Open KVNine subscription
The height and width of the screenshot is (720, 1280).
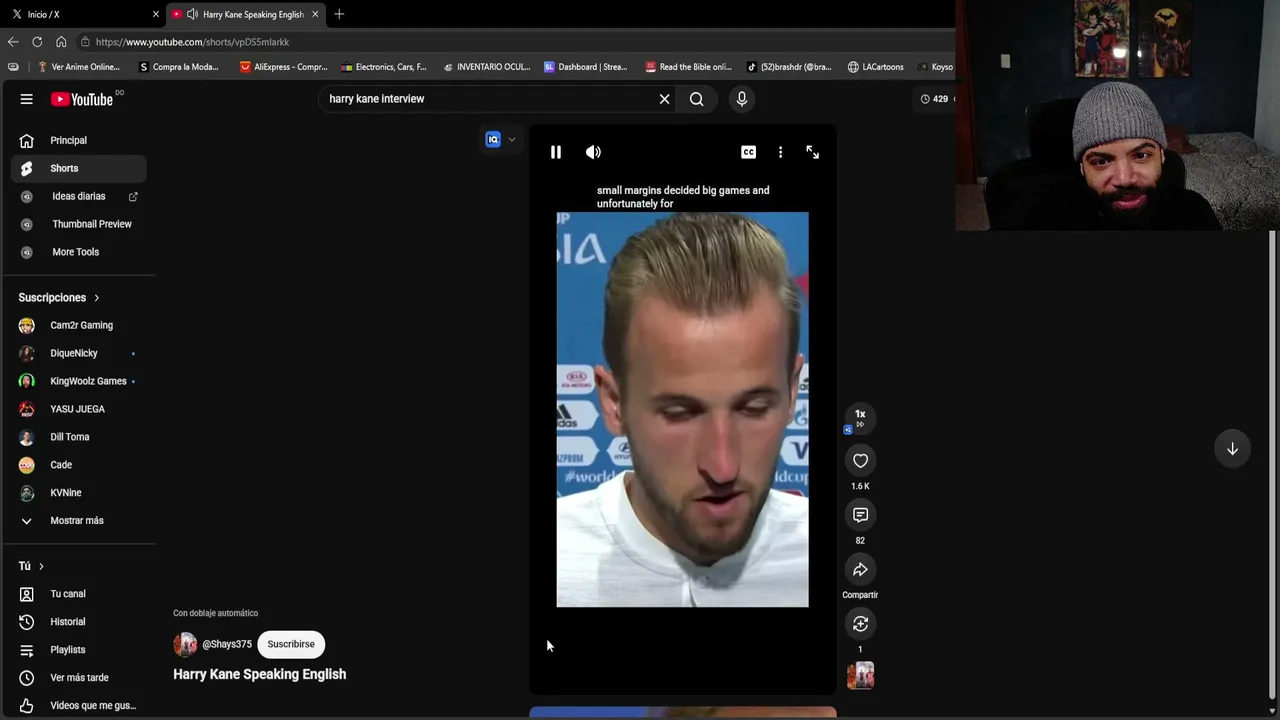click(78, 493)
